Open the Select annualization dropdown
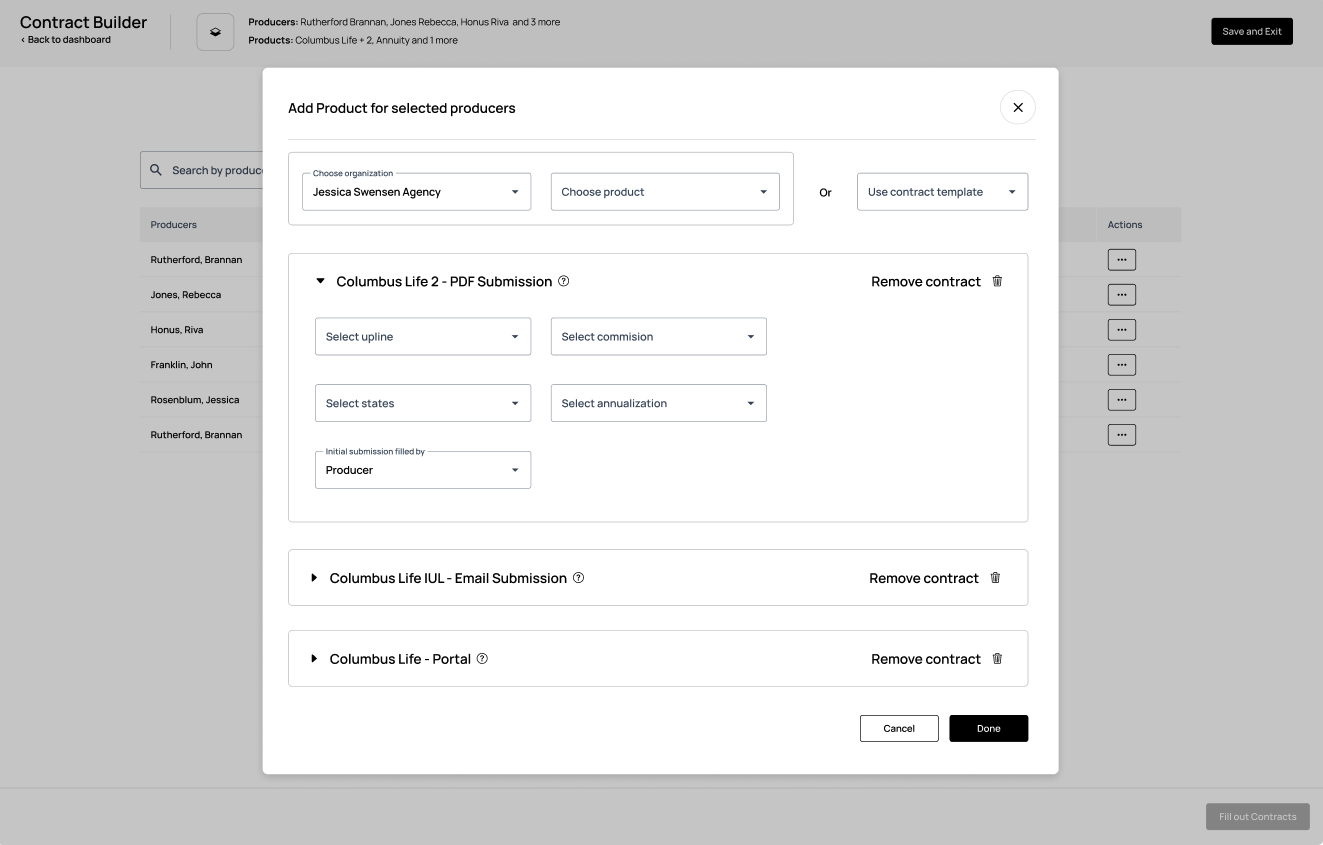This screenshot has width=1323, height=845. 658,404
